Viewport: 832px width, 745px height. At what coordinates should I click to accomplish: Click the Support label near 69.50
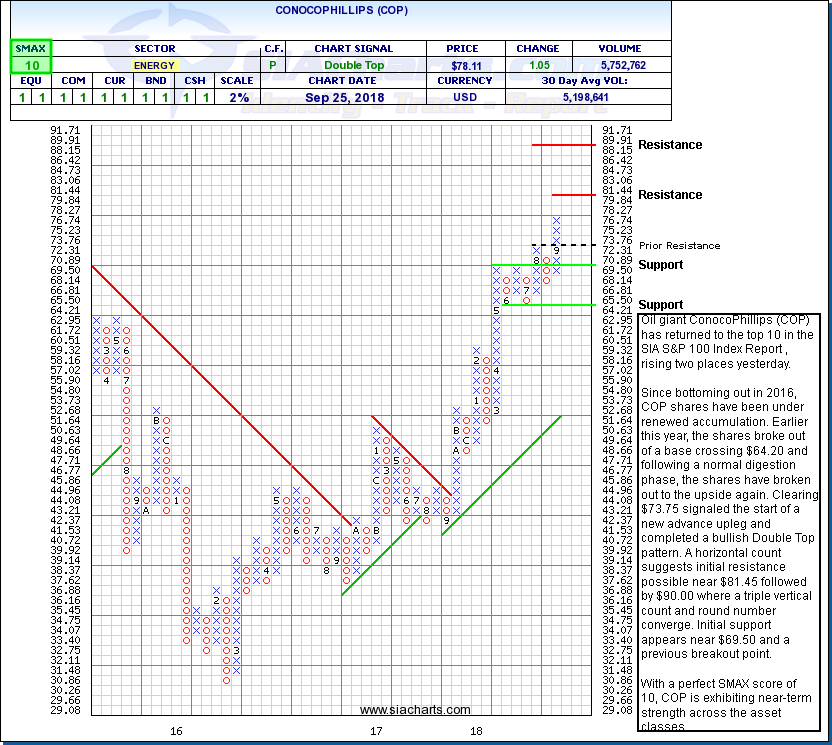[x=660, y=265]
